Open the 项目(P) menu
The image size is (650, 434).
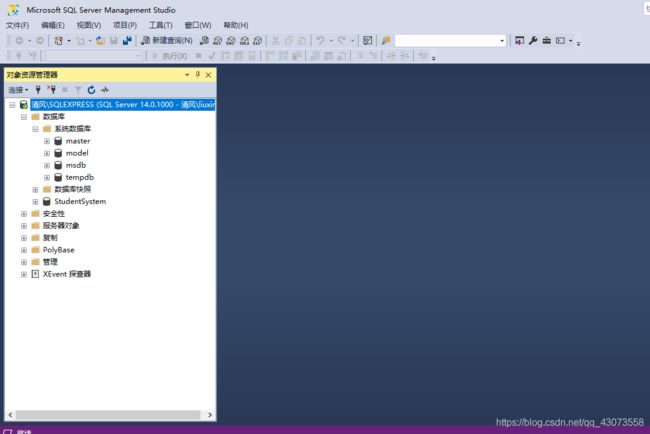click(125, 25)
